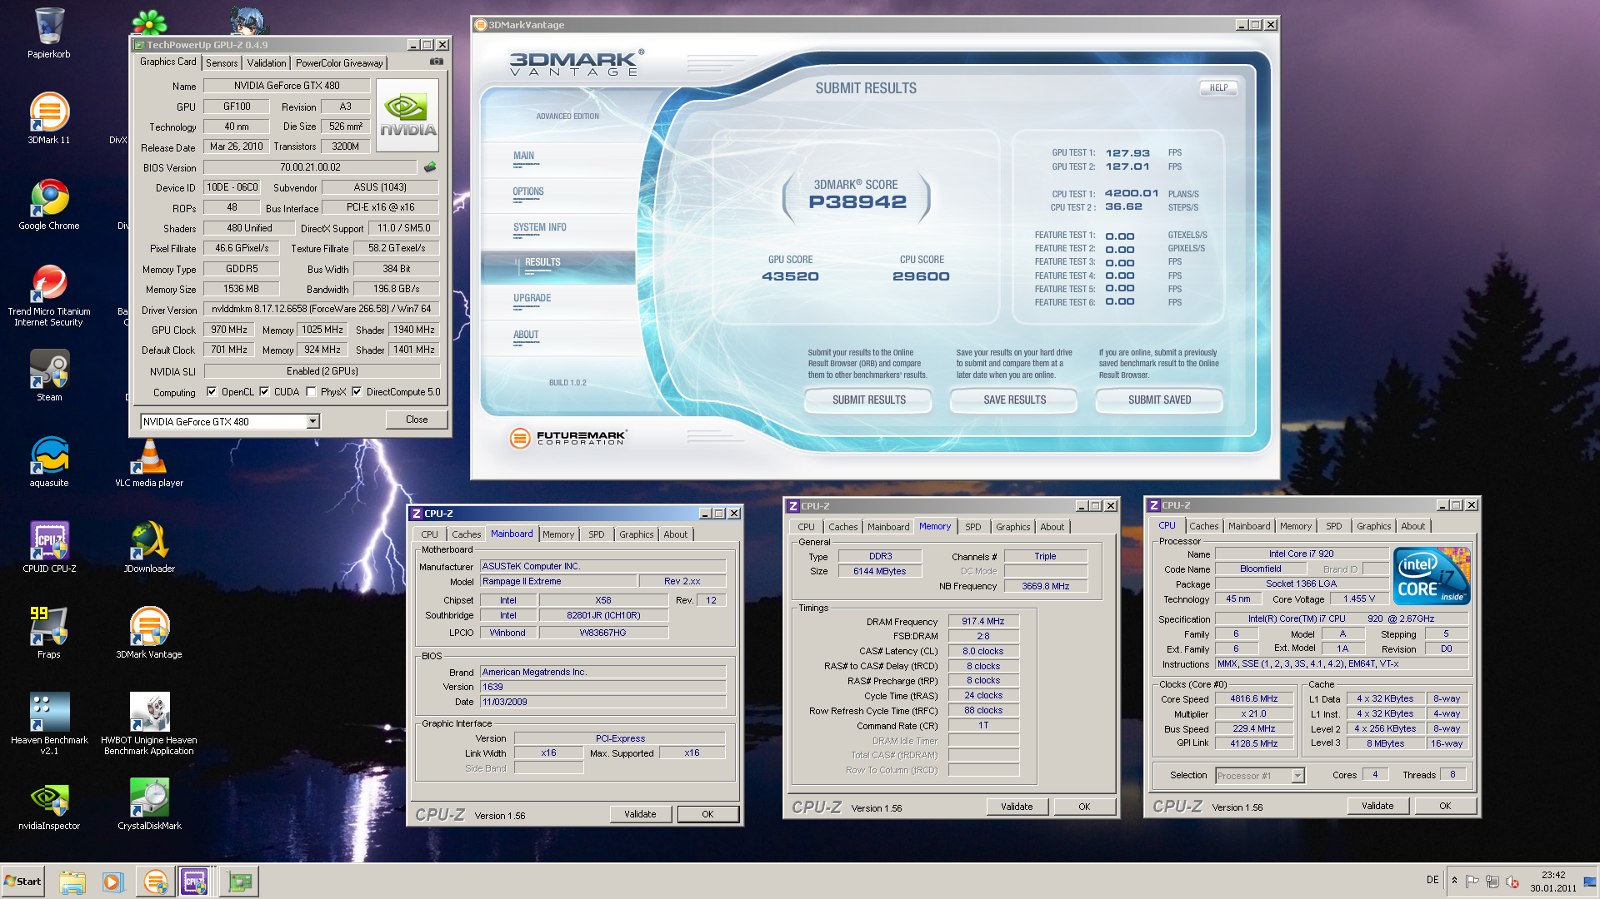Click the Submit Saved button
The height and width of the screenshot is (899, 1600).
click(1159, 400)
